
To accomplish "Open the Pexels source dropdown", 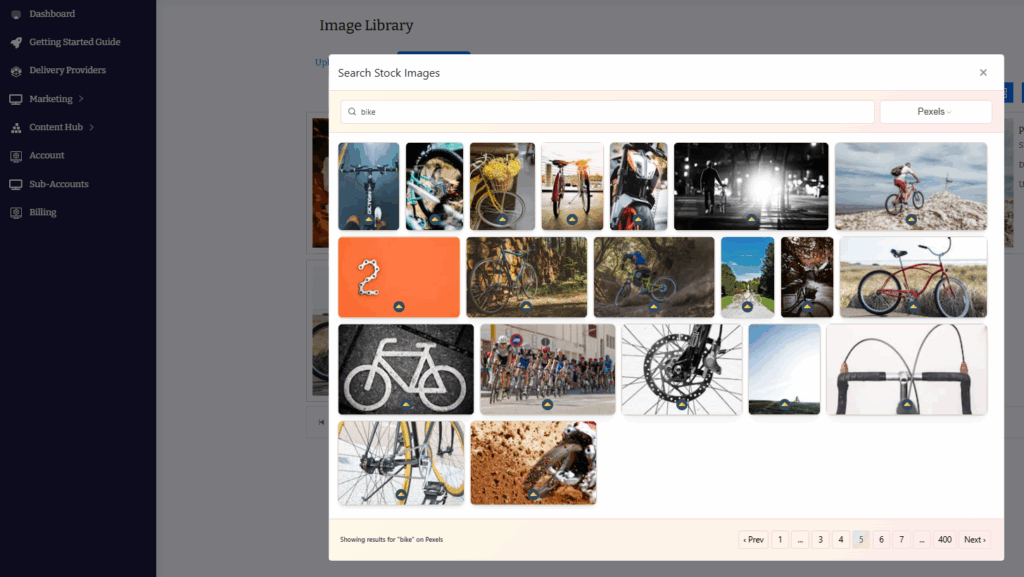I will pyautogui.click(x=935, y=112).
